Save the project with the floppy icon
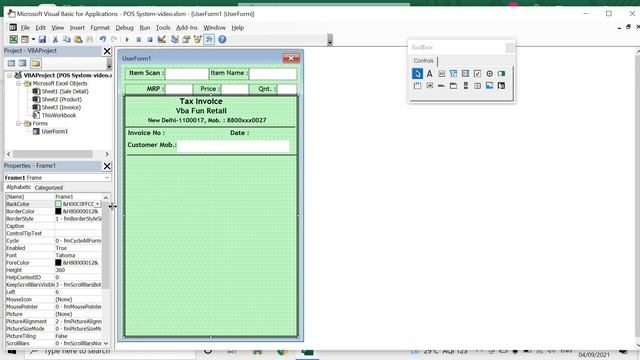The width and height of the screenshot is (640, 360). 42,40
